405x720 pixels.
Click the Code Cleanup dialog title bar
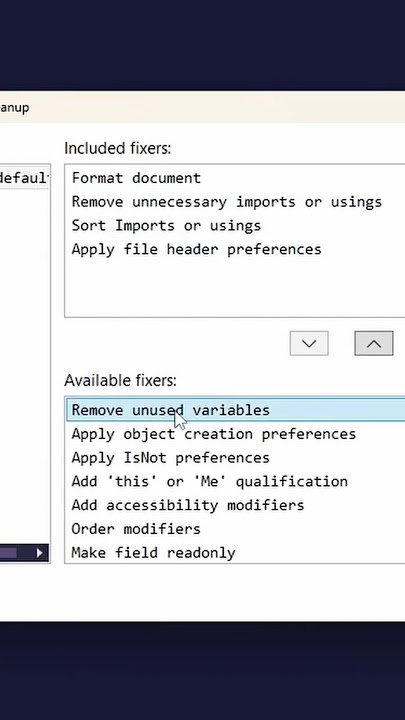coord(202,107)
